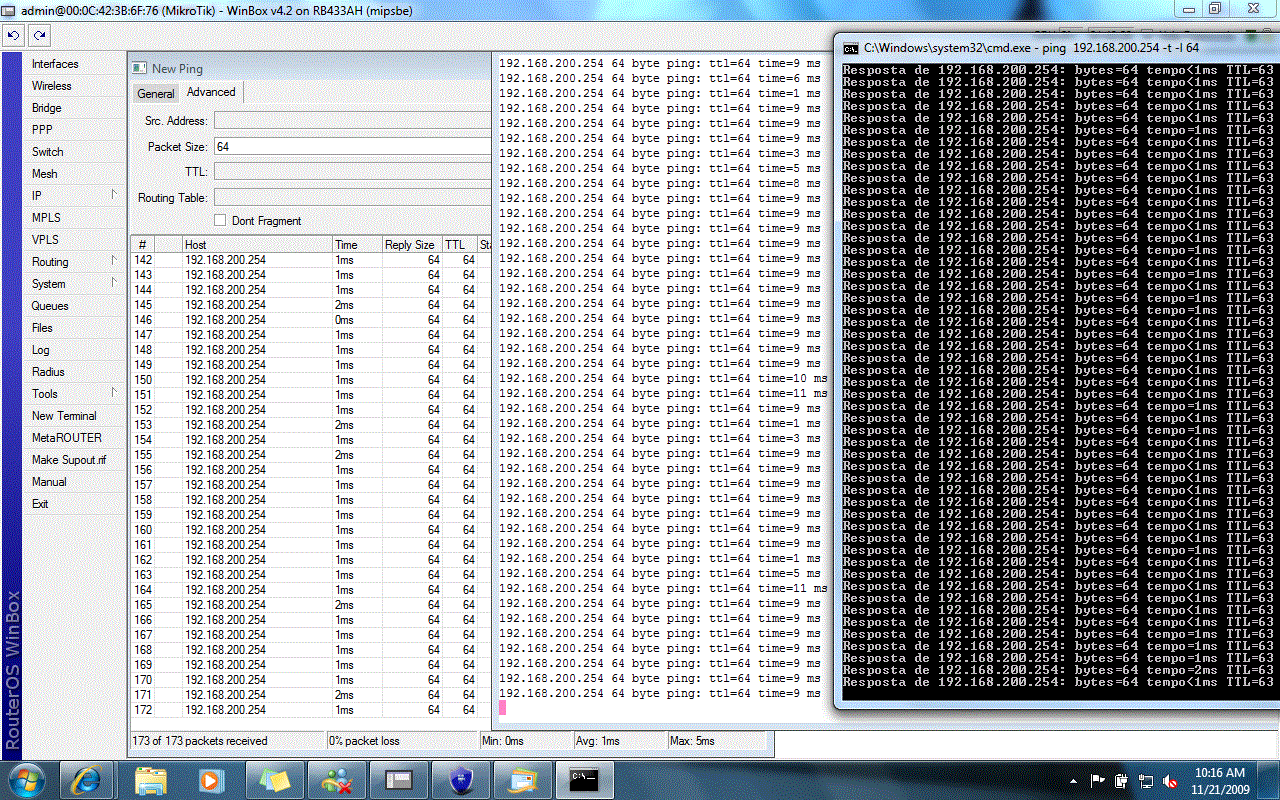Click the '0% packet loss' status text

coord(365,741)
